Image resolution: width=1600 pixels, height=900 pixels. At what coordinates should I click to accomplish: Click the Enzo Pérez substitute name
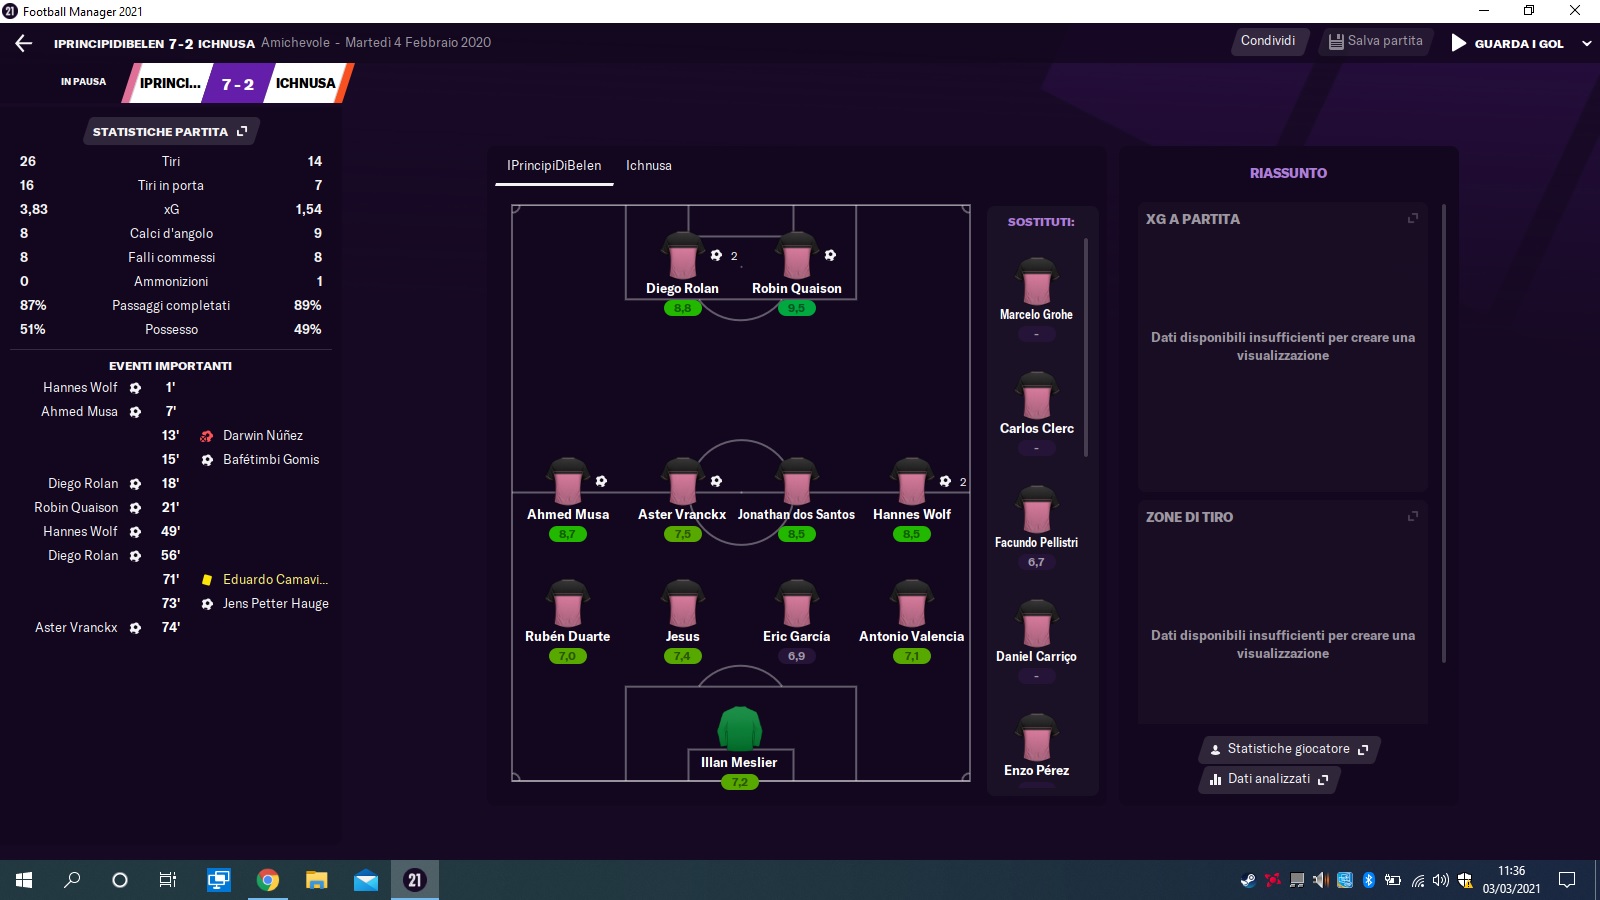(1037, 770)
